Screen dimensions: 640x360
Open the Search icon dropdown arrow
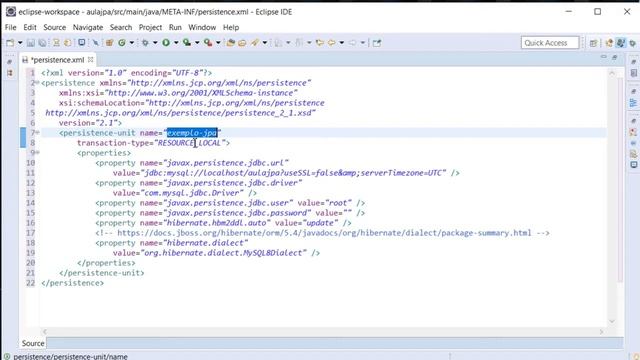pos(264,42)
